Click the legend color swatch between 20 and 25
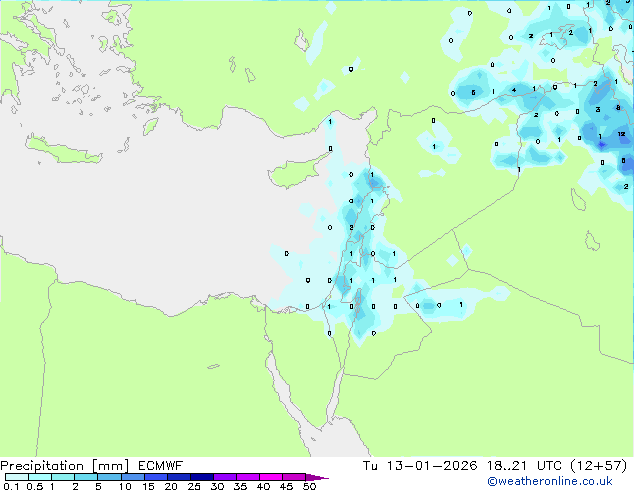The width and height of the screenshot is (634, 490). point(178,477)
